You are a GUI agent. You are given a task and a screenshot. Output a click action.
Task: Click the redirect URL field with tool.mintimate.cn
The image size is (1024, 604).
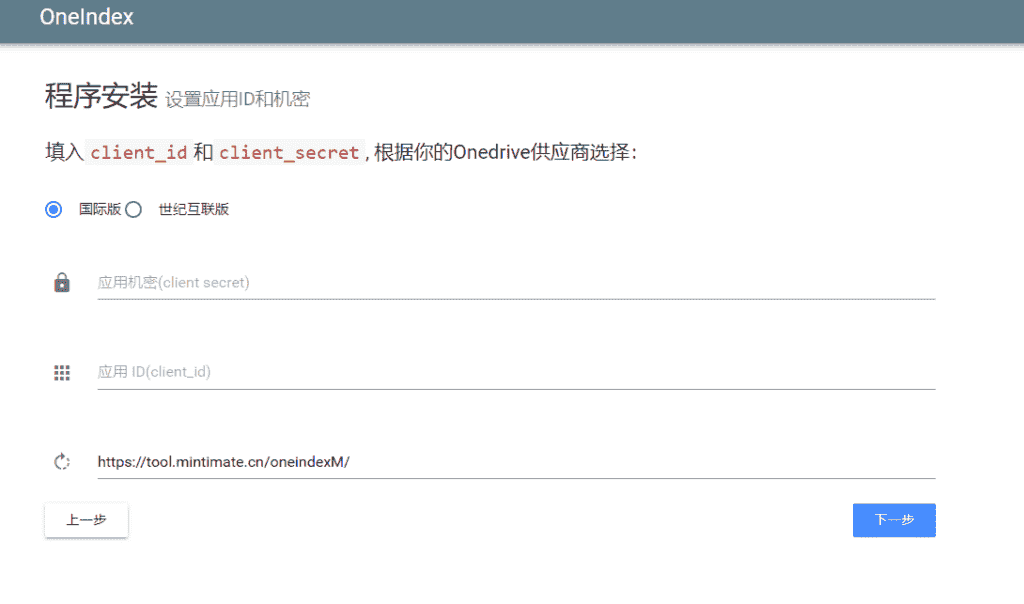tap(516, 462)
